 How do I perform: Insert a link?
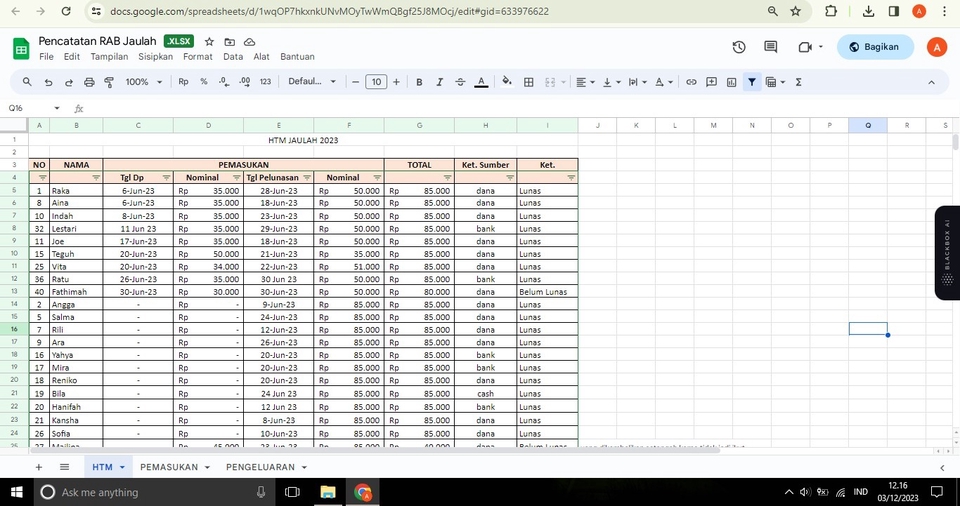click(x=691, y=82)
